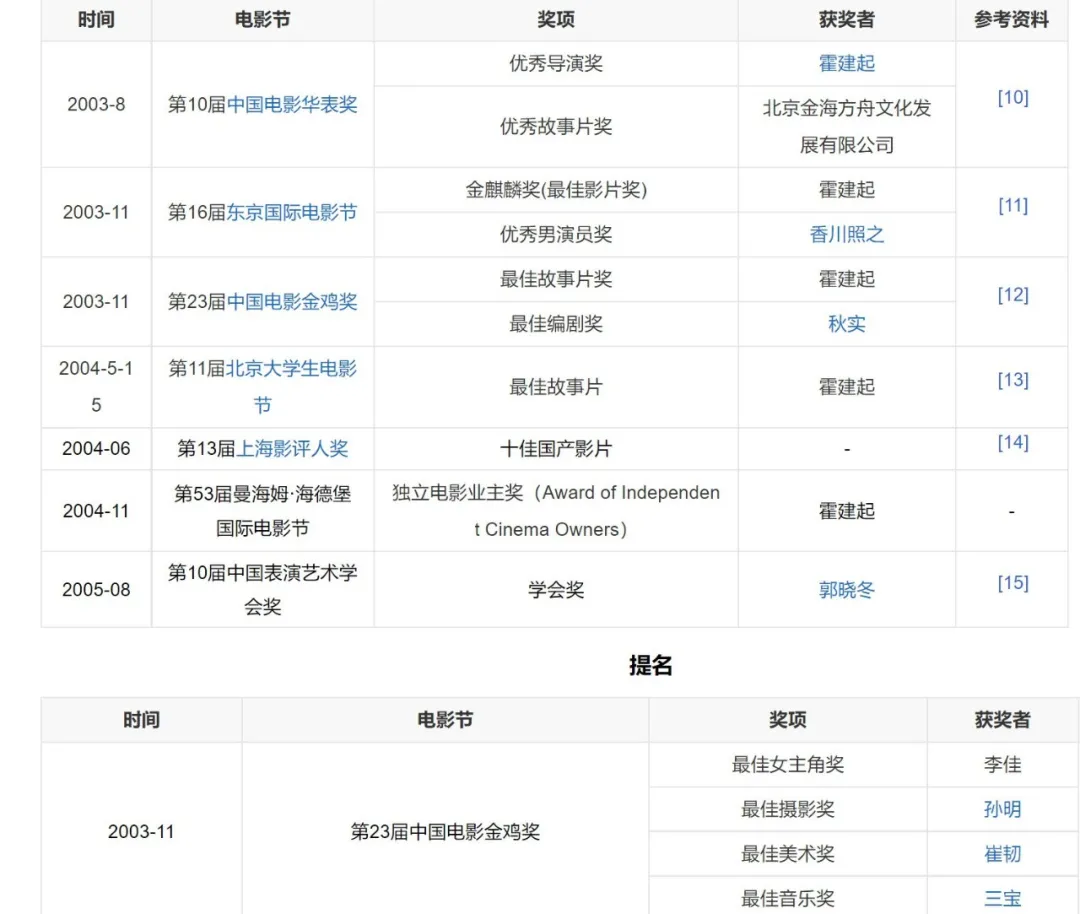The image size is (1080, 914).
Task: Open the 中国电影华表奖 link
Action: [x=292, y=105]
